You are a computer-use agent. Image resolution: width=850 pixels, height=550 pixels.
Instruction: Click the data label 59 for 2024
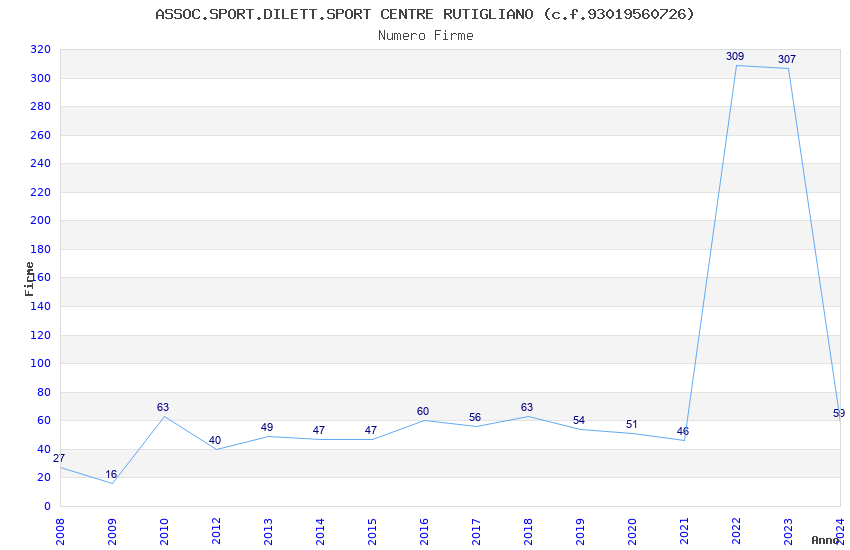pyautogui.click(x=839, y=413)
